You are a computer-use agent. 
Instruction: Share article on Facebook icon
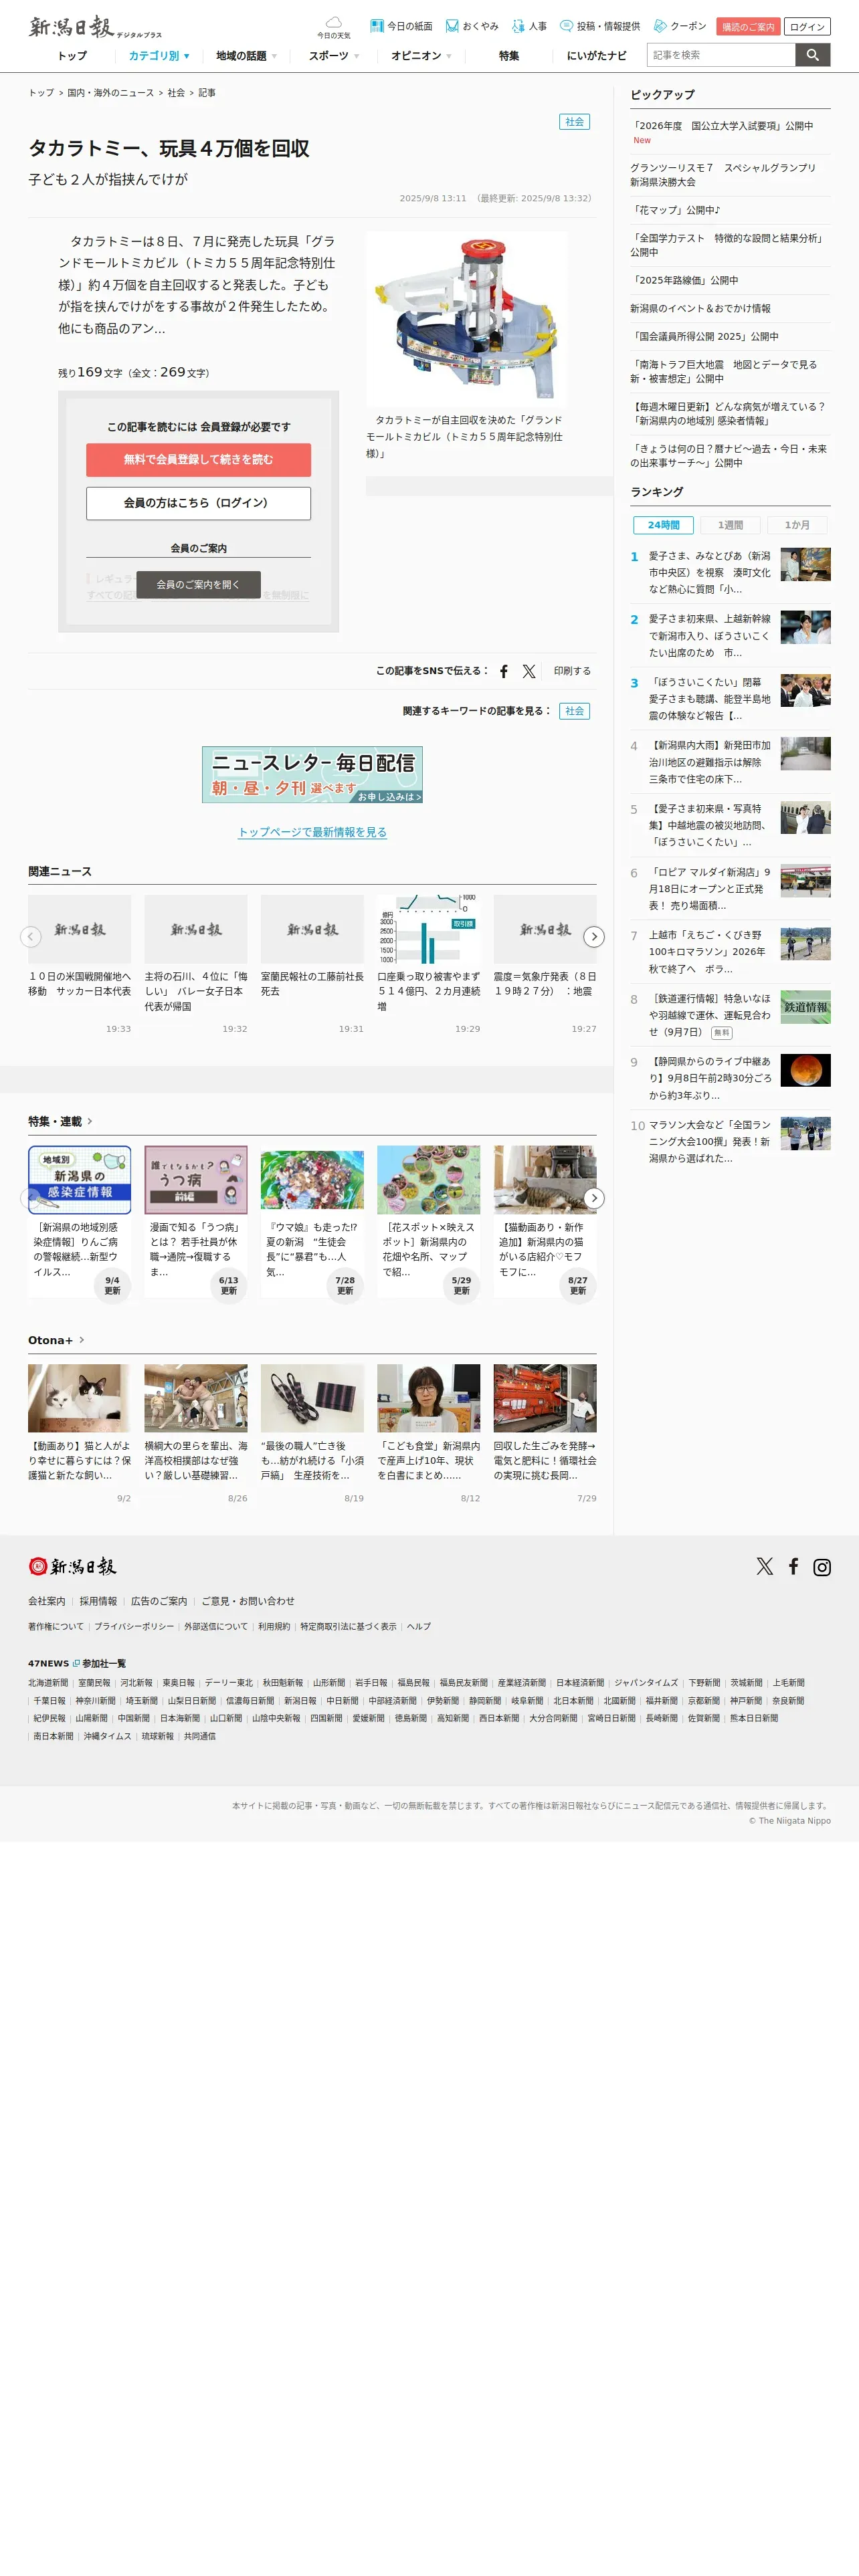504,671
